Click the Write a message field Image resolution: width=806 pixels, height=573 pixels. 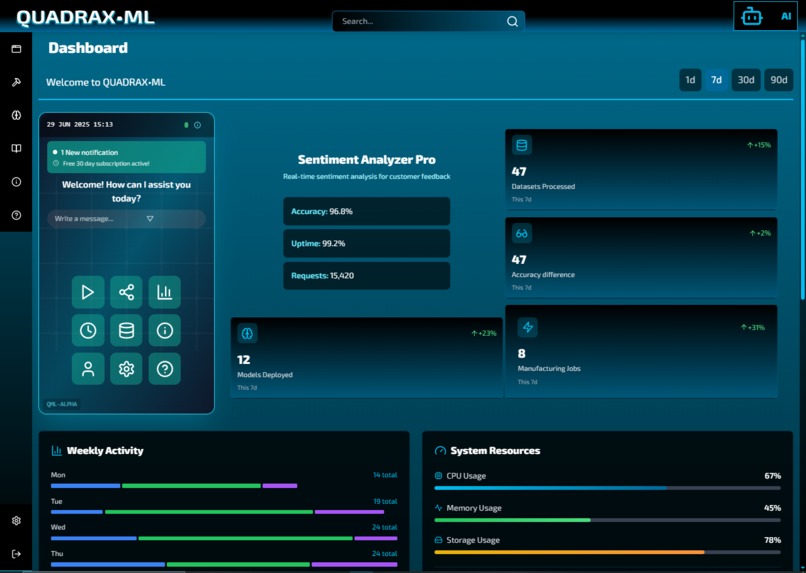[x=126, y=218]
